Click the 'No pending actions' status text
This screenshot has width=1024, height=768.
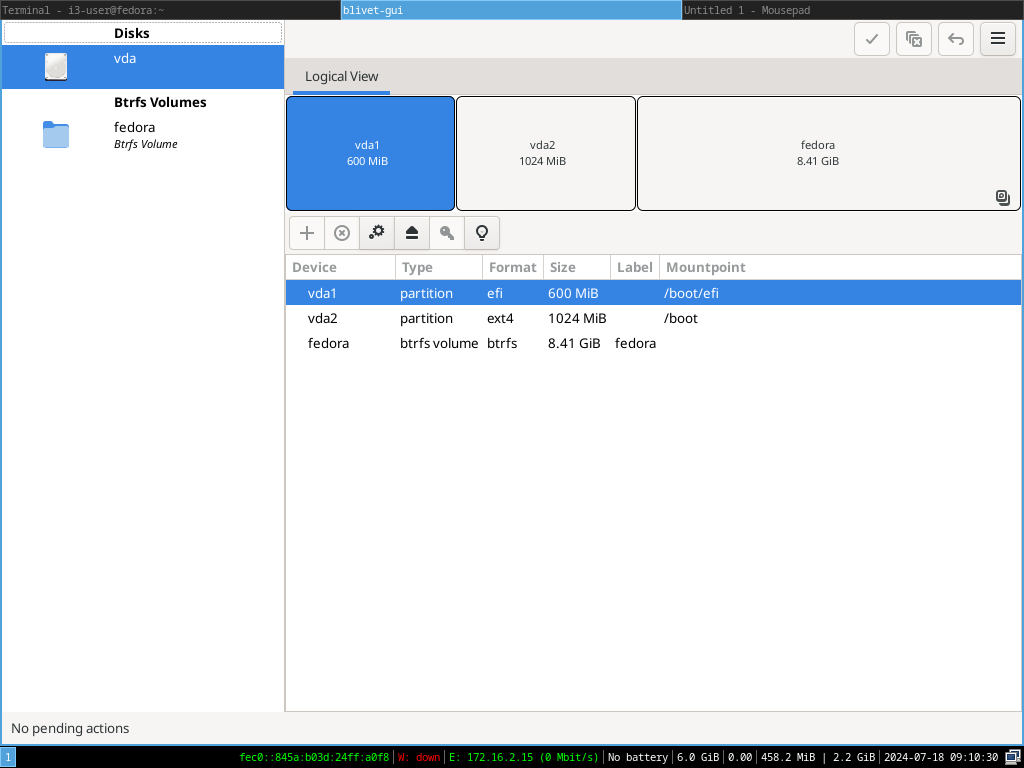[x=70, y=728]
